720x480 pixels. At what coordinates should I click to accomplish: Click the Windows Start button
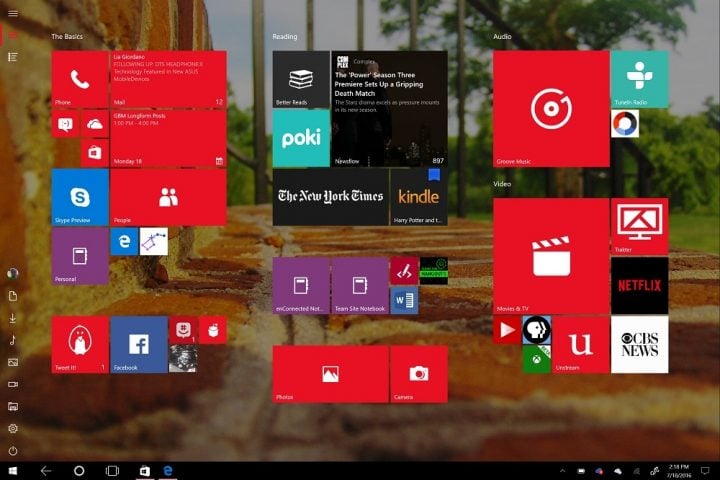coord(13,470)
